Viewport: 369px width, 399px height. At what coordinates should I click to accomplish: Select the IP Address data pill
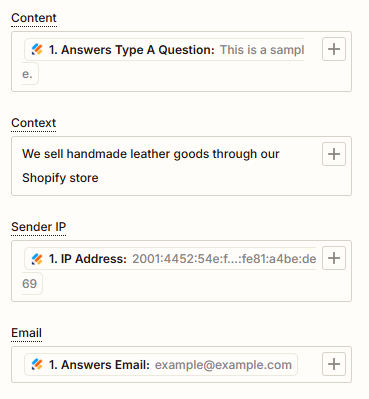tap(170, 259)
